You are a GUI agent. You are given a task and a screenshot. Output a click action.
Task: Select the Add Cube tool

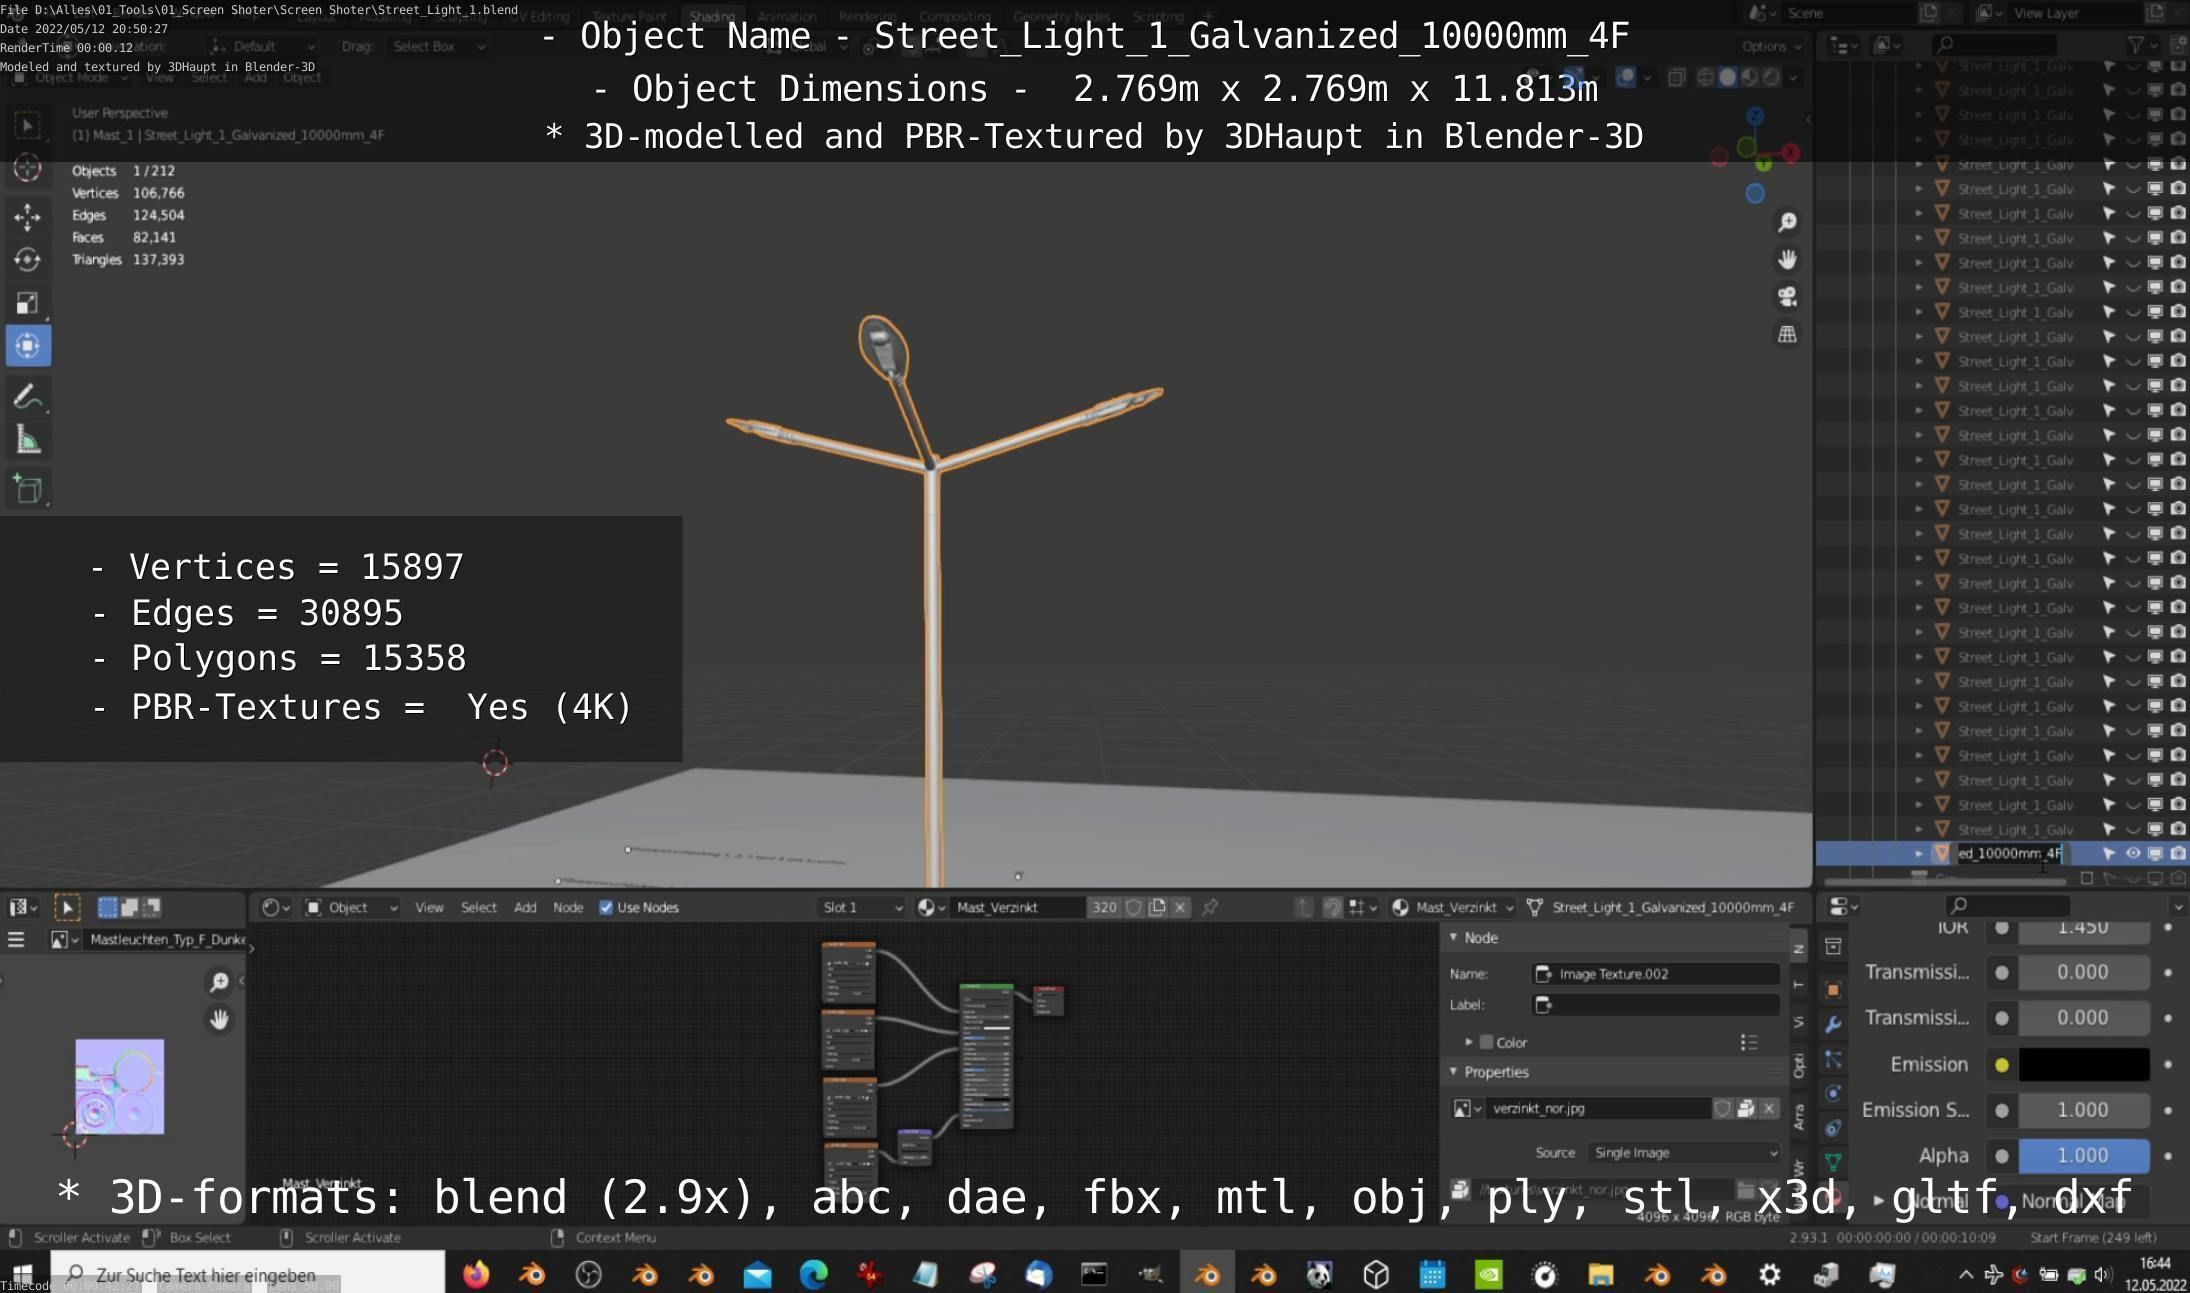27,489
